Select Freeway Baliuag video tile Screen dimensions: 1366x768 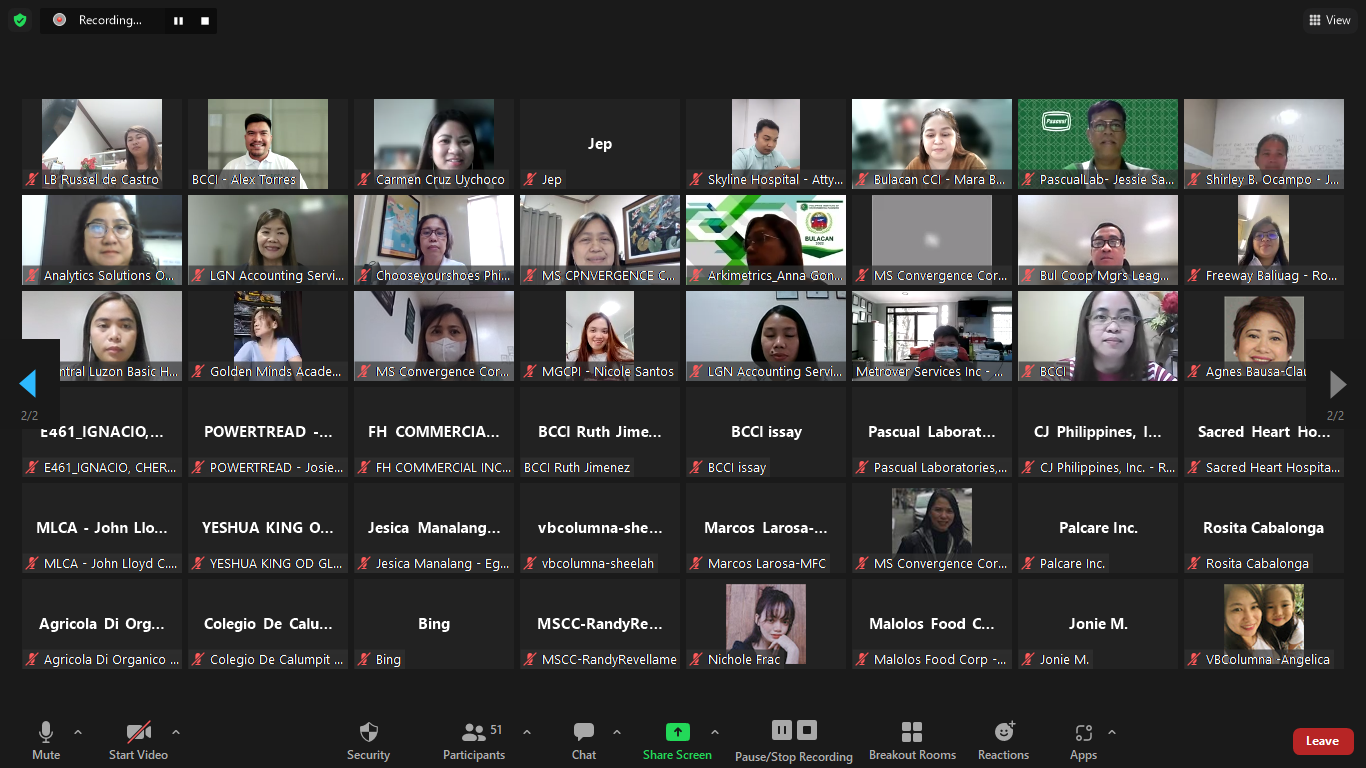(x=1264, y=240)
